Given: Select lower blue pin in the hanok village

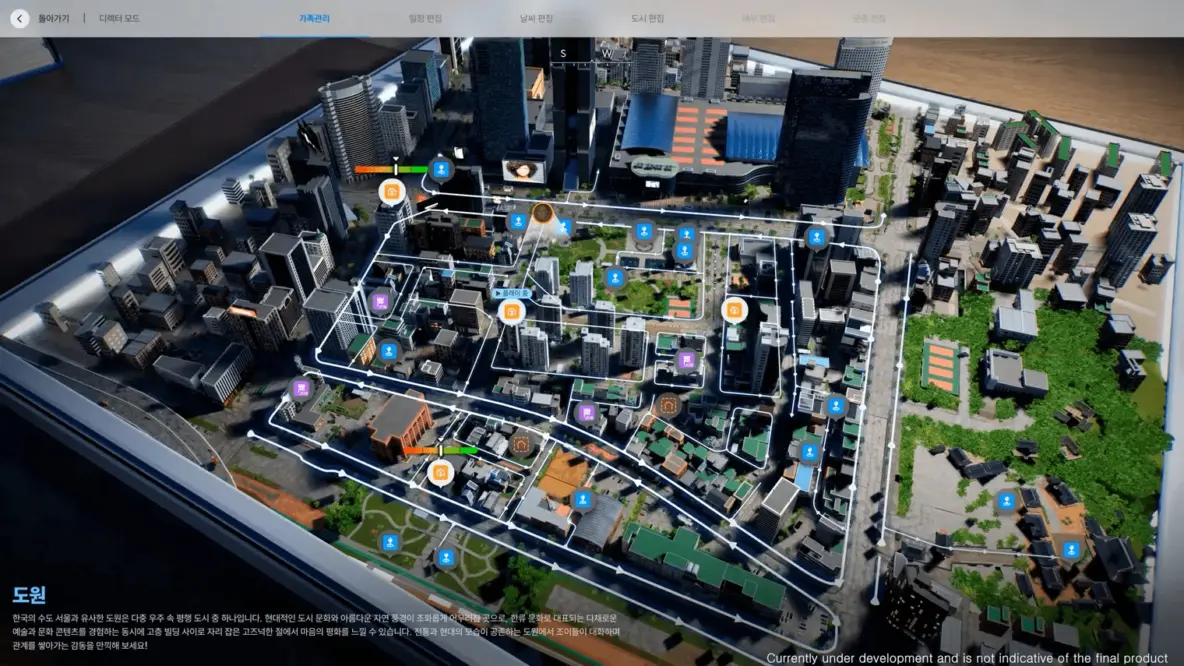Looking at the screenshot, I should pyautogui.click(x=1071, y=550).
